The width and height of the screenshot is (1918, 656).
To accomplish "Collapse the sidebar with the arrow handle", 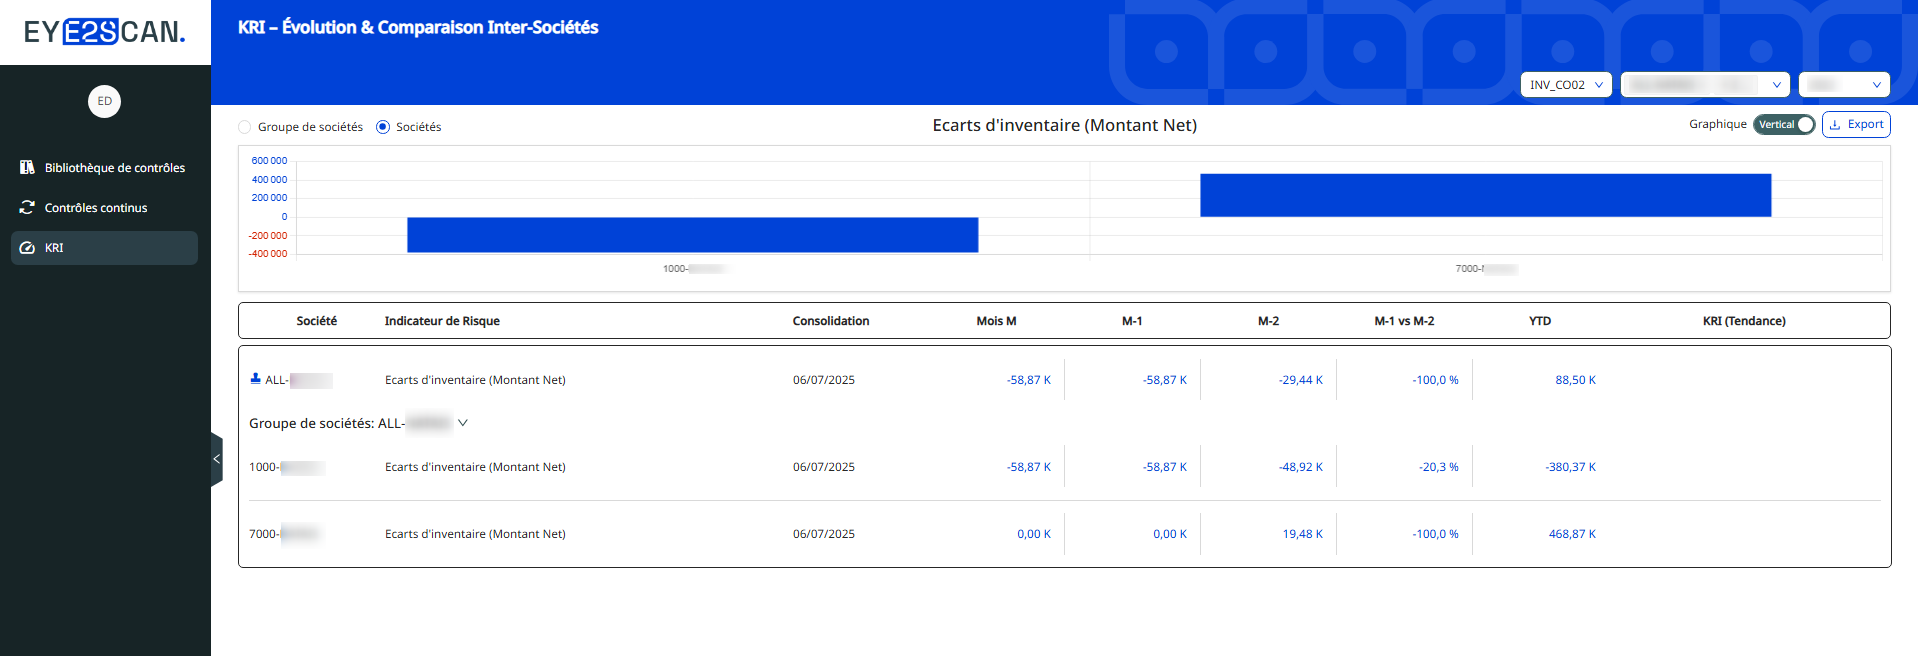I will pyautogui.click(x=216, y=460).
